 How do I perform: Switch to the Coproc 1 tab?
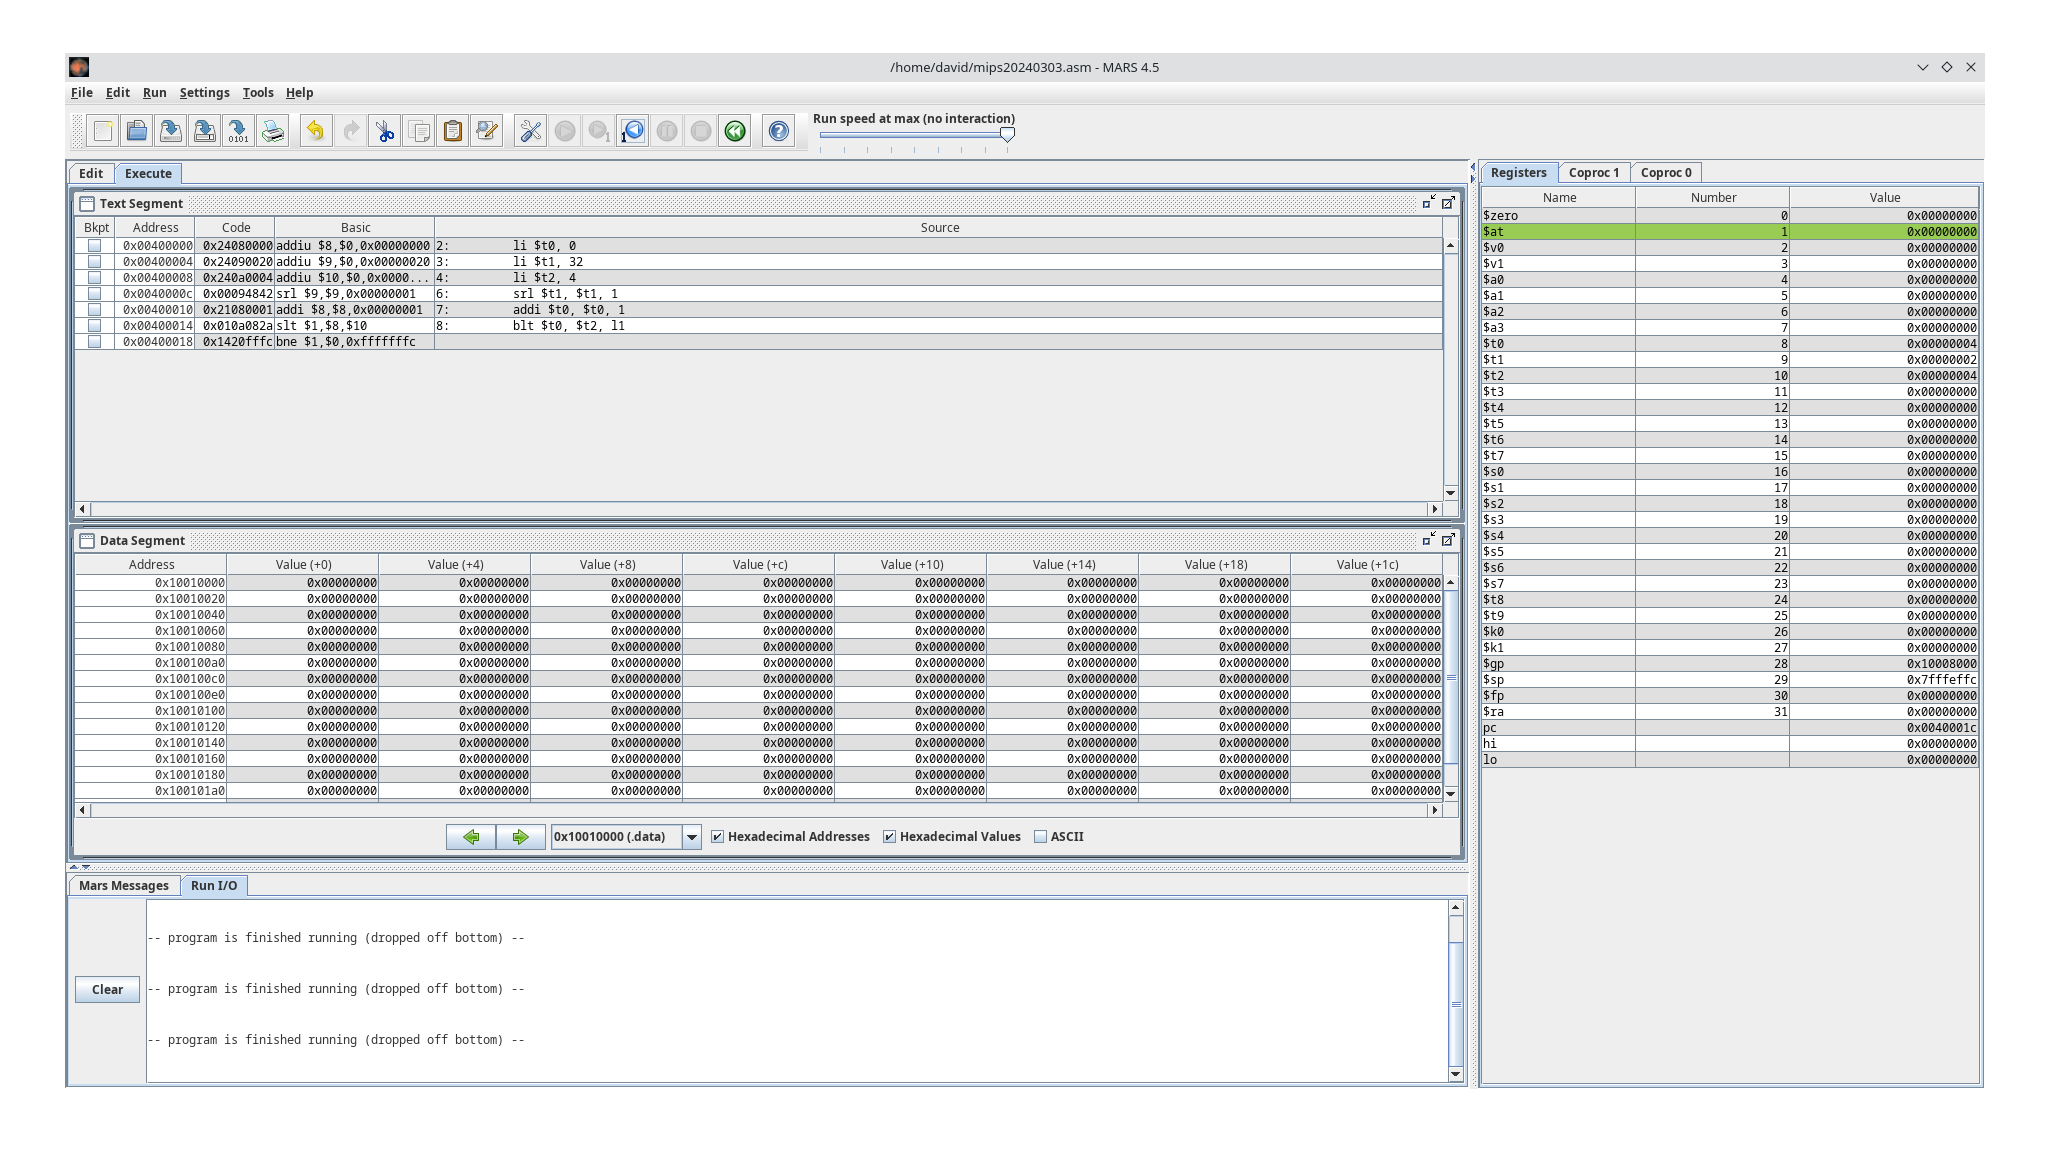coord(1596,172)
